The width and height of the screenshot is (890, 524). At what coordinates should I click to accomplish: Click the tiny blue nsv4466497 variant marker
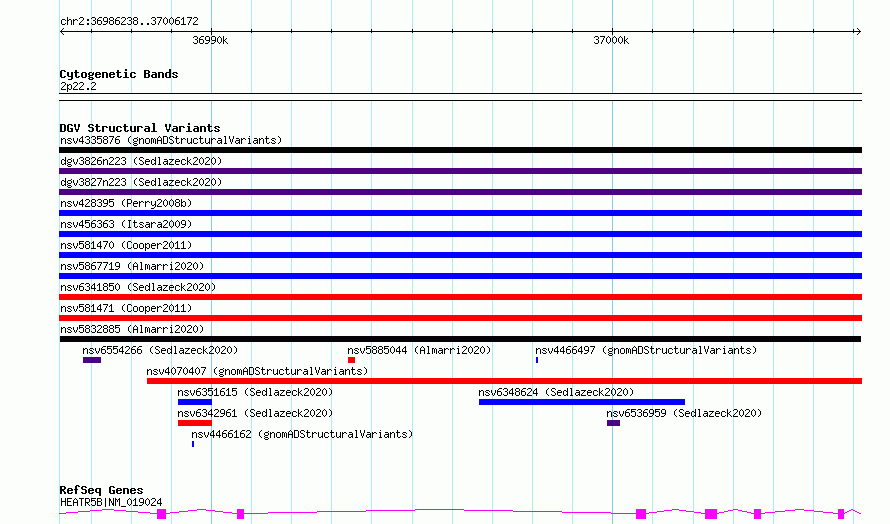(537, 360)
